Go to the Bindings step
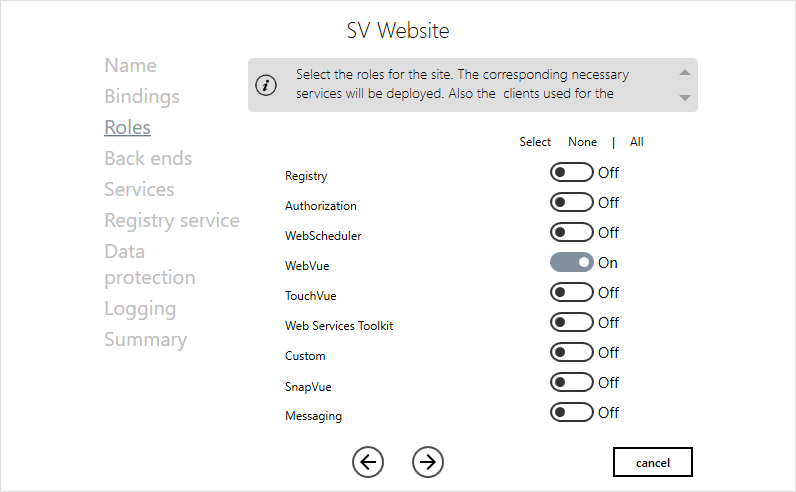Image resolution: width=796 pixels, height=492 pixels. [x=142, y=97]
